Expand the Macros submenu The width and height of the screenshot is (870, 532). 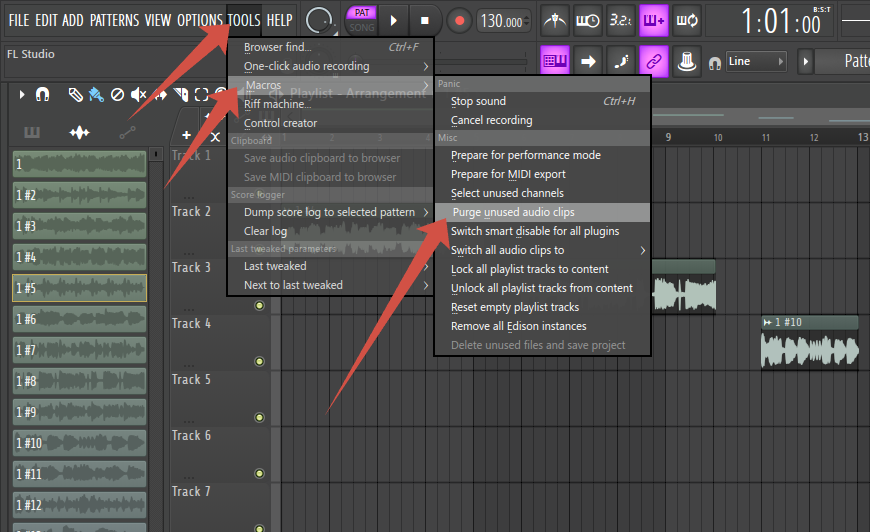tap(331, 85)
